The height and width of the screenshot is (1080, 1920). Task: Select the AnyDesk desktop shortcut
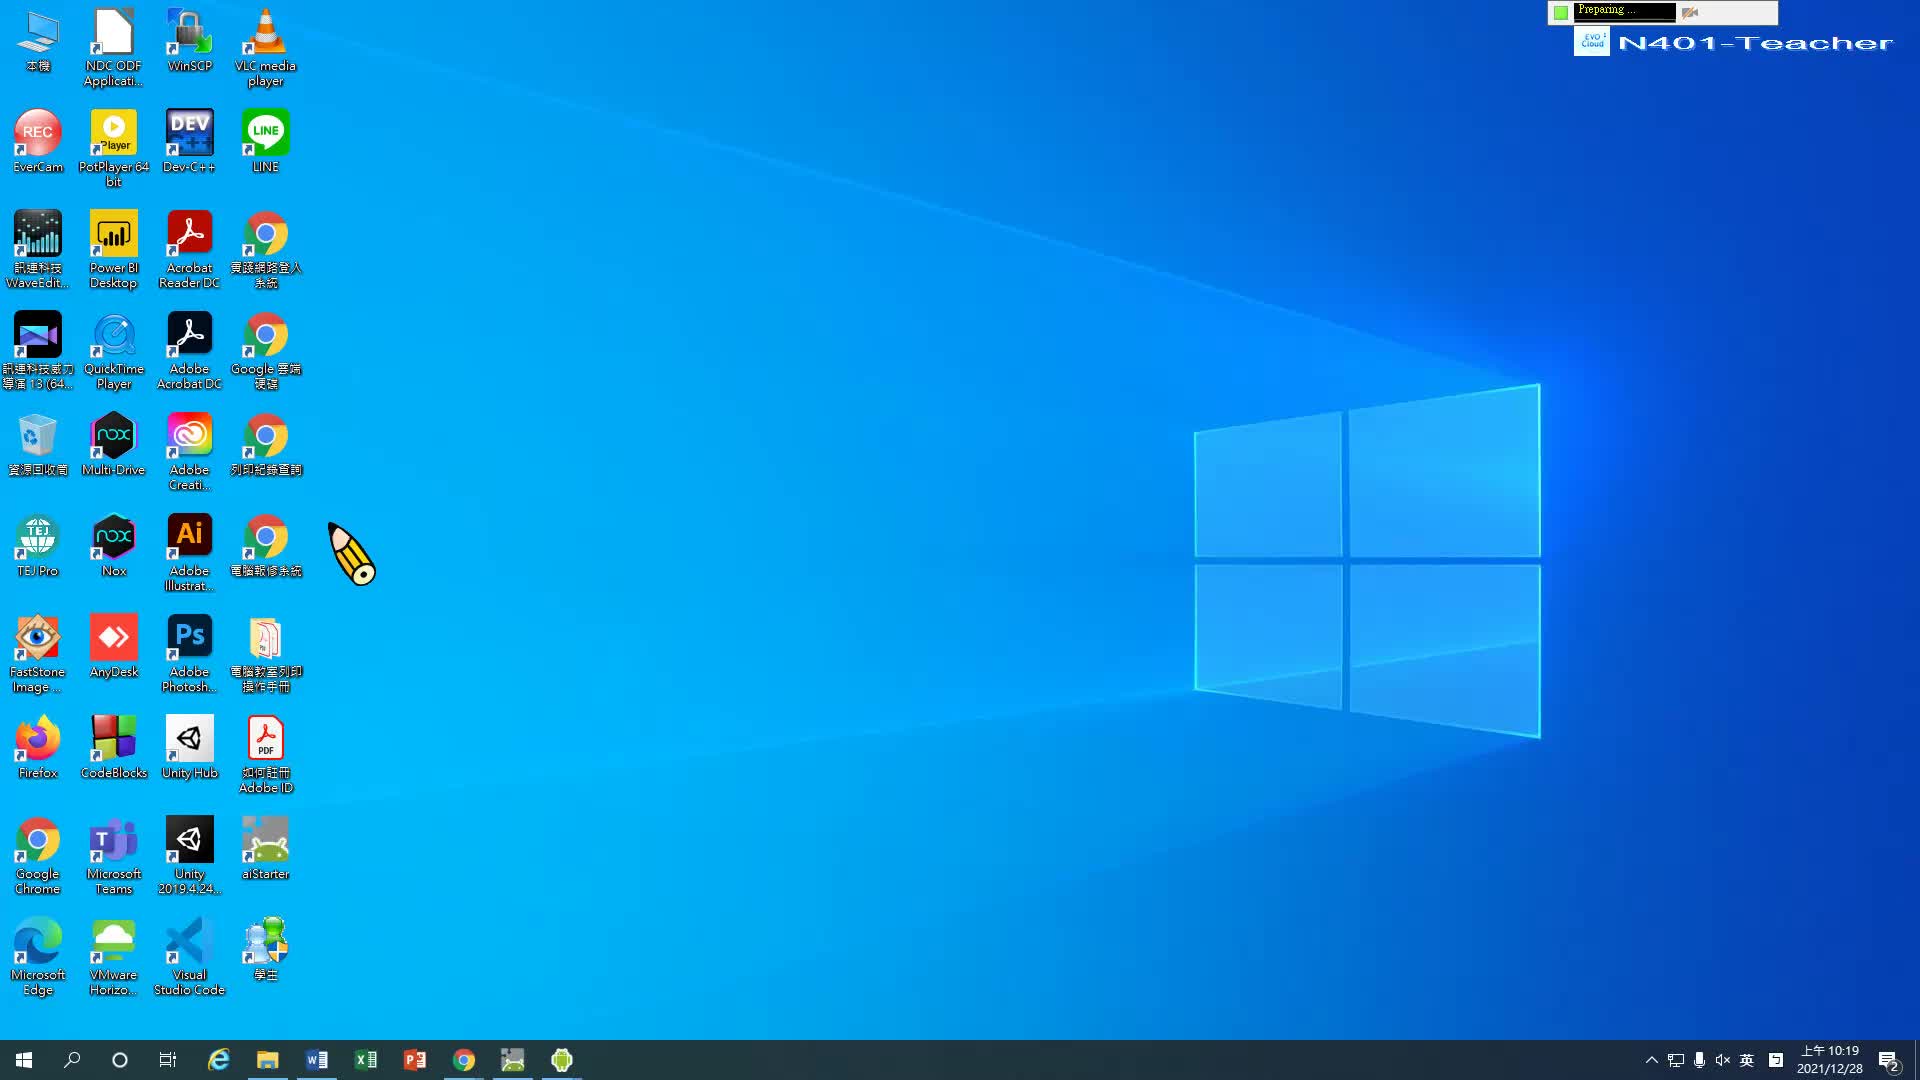113,646
